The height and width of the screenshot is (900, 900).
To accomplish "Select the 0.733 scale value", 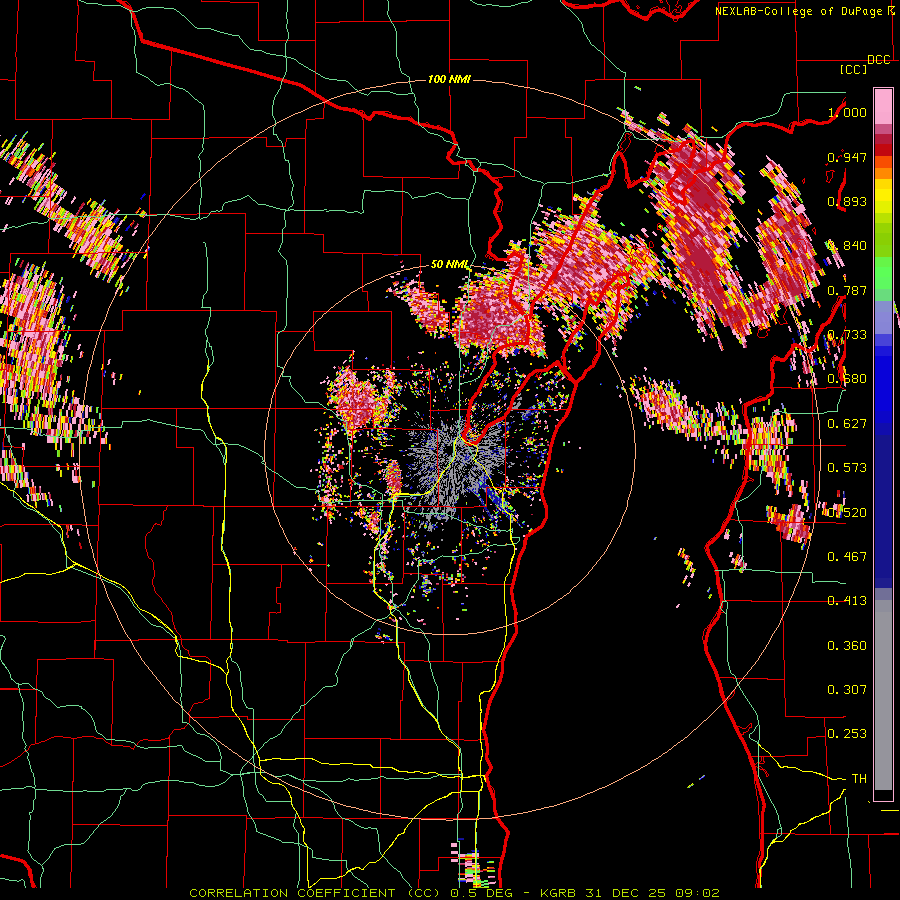I will 847,335.
